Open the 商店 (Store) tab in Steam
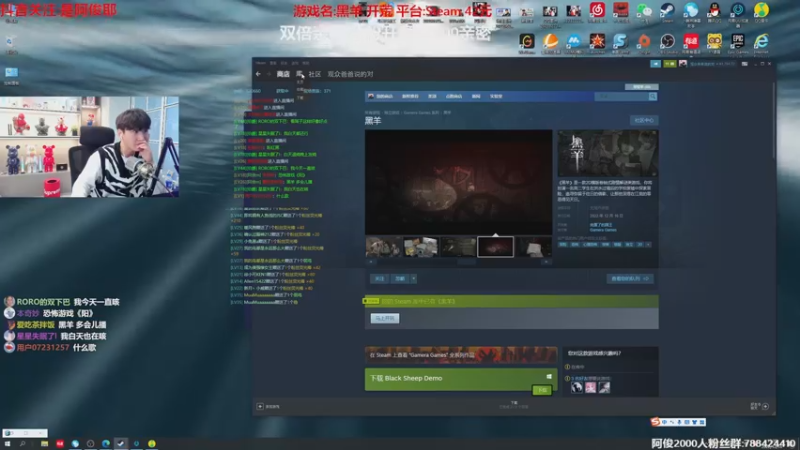The height and width of the screenshot is (450, 800). coord(283,74)
